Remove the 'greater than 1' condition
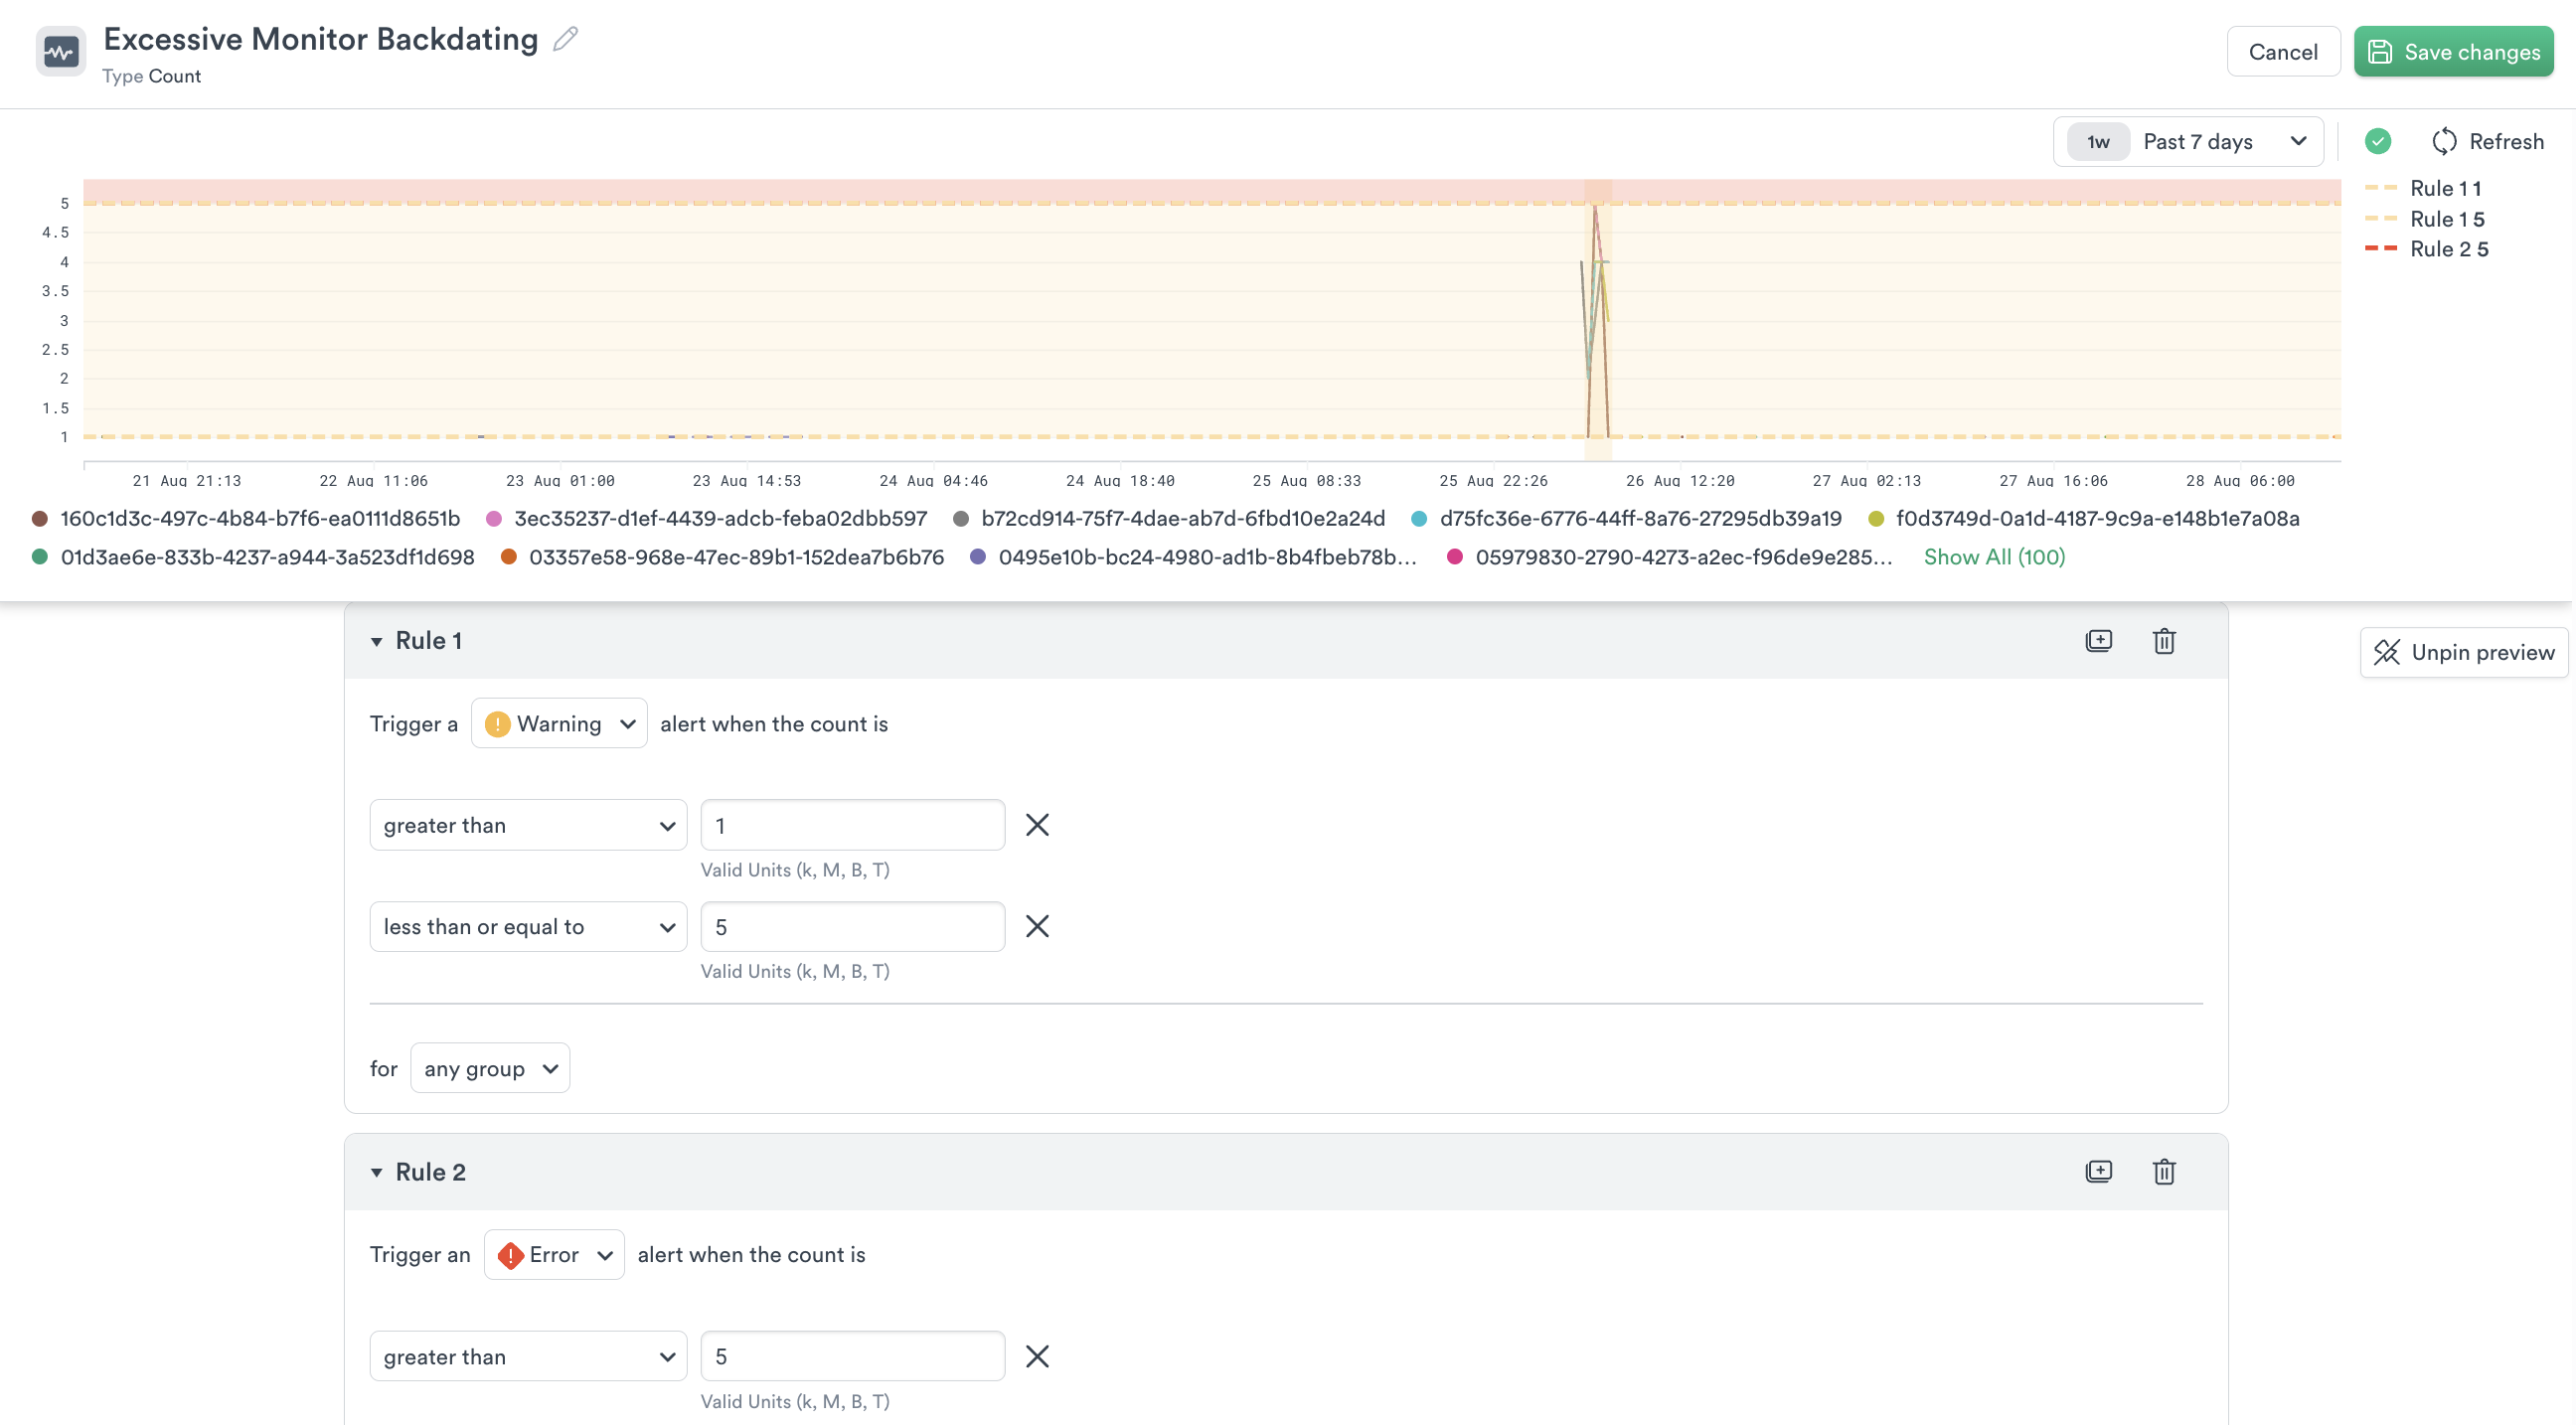The height and width of the screenshot is (1425, 2576). click(1037, 825)
